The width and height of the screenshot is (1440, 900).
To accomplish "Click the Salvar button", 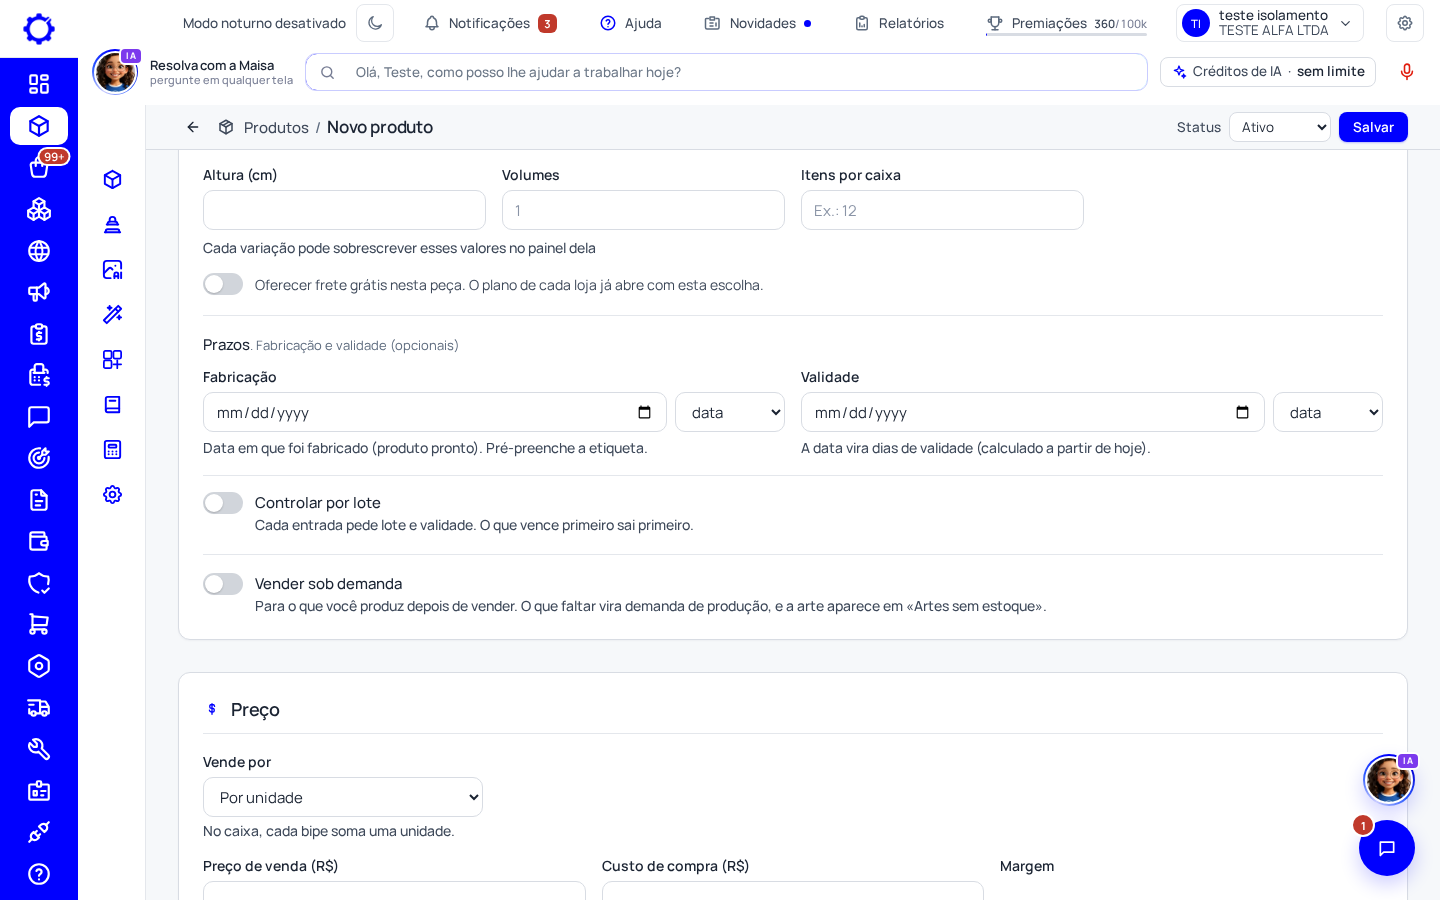I will (1373, 127).
